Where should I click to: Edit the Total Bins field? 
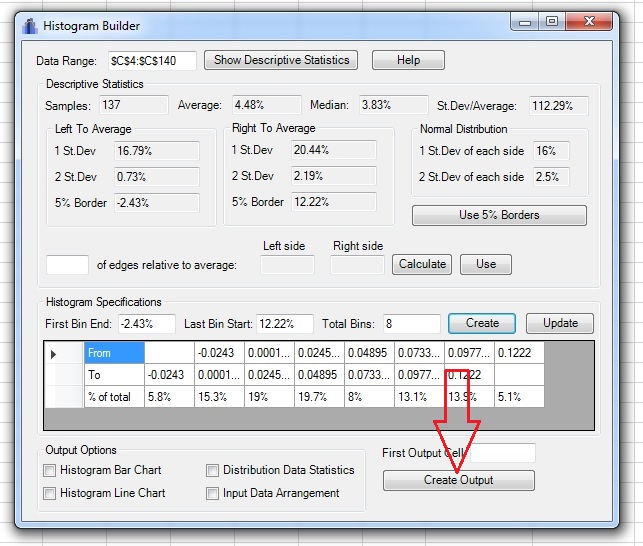(x=412, y=324)
